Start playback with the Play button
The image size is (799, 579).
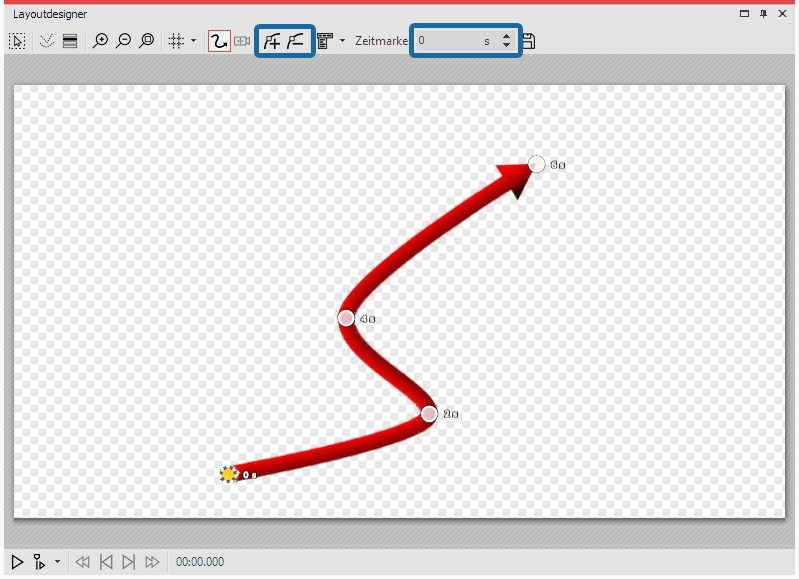click(x=17, y=562)
